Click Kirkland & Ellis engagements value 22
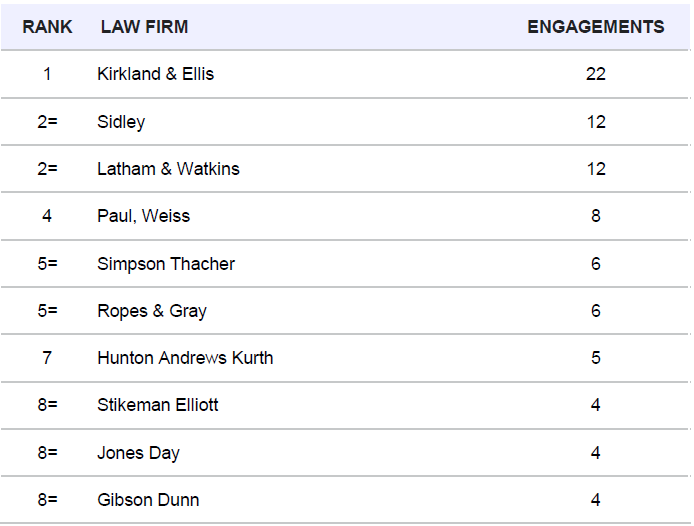The width and height of the screenshot is (694, 526). (x=596, y=74)
